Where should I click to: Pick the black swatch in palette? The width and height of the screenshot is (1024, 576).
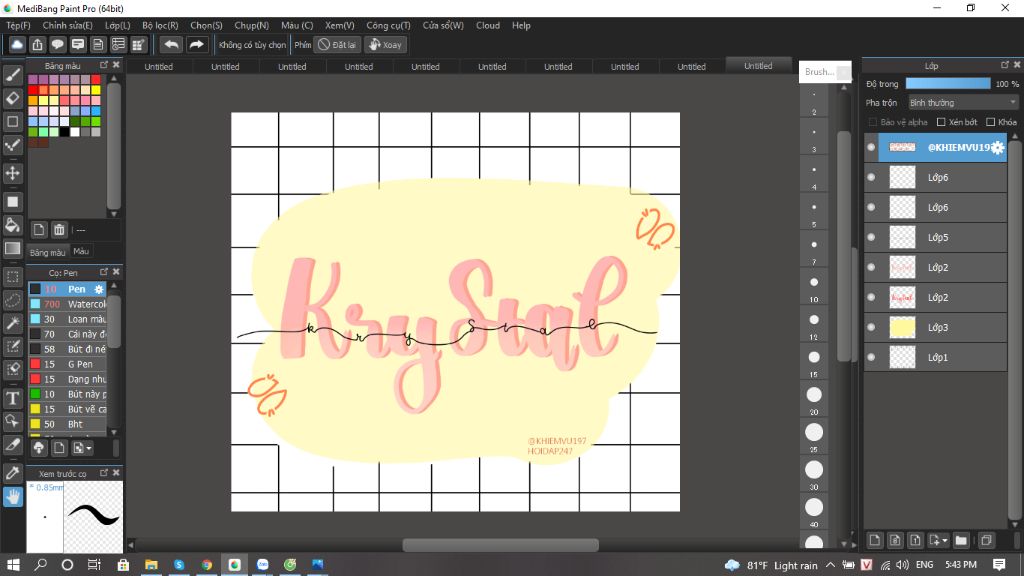(x=64, y=132)
